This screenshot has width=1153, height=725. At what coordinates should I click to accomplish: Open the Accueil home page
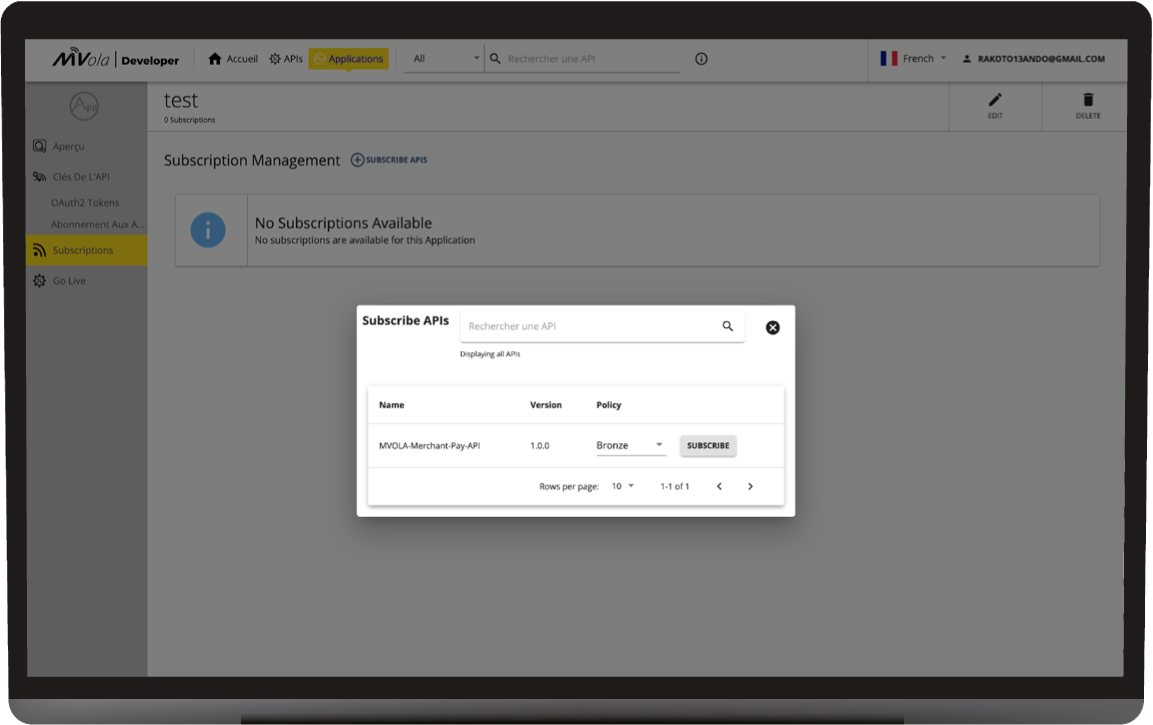233,59
